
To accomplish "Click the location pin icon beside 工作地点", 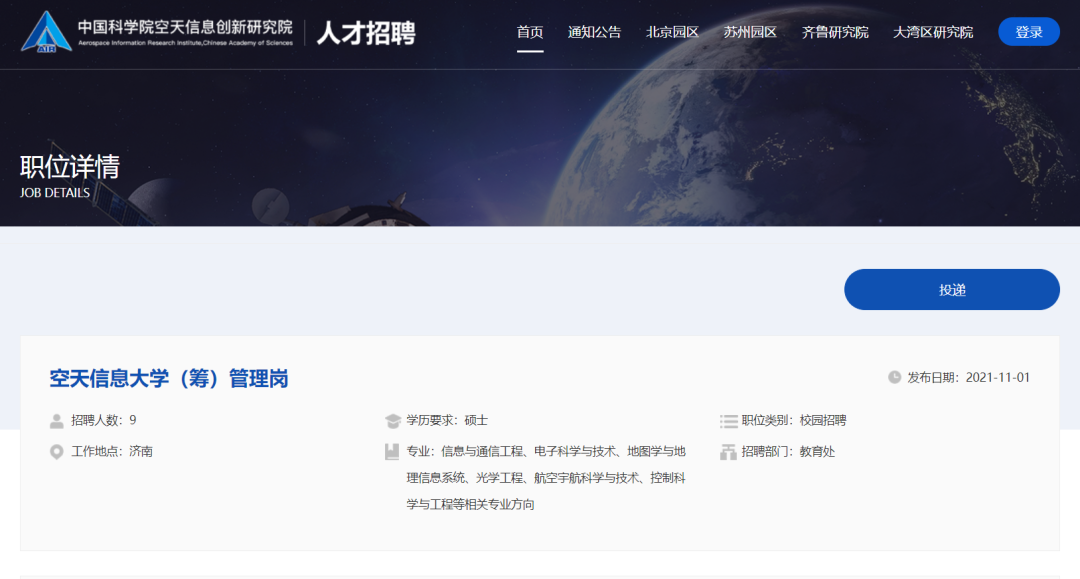I will pos(56,452).
